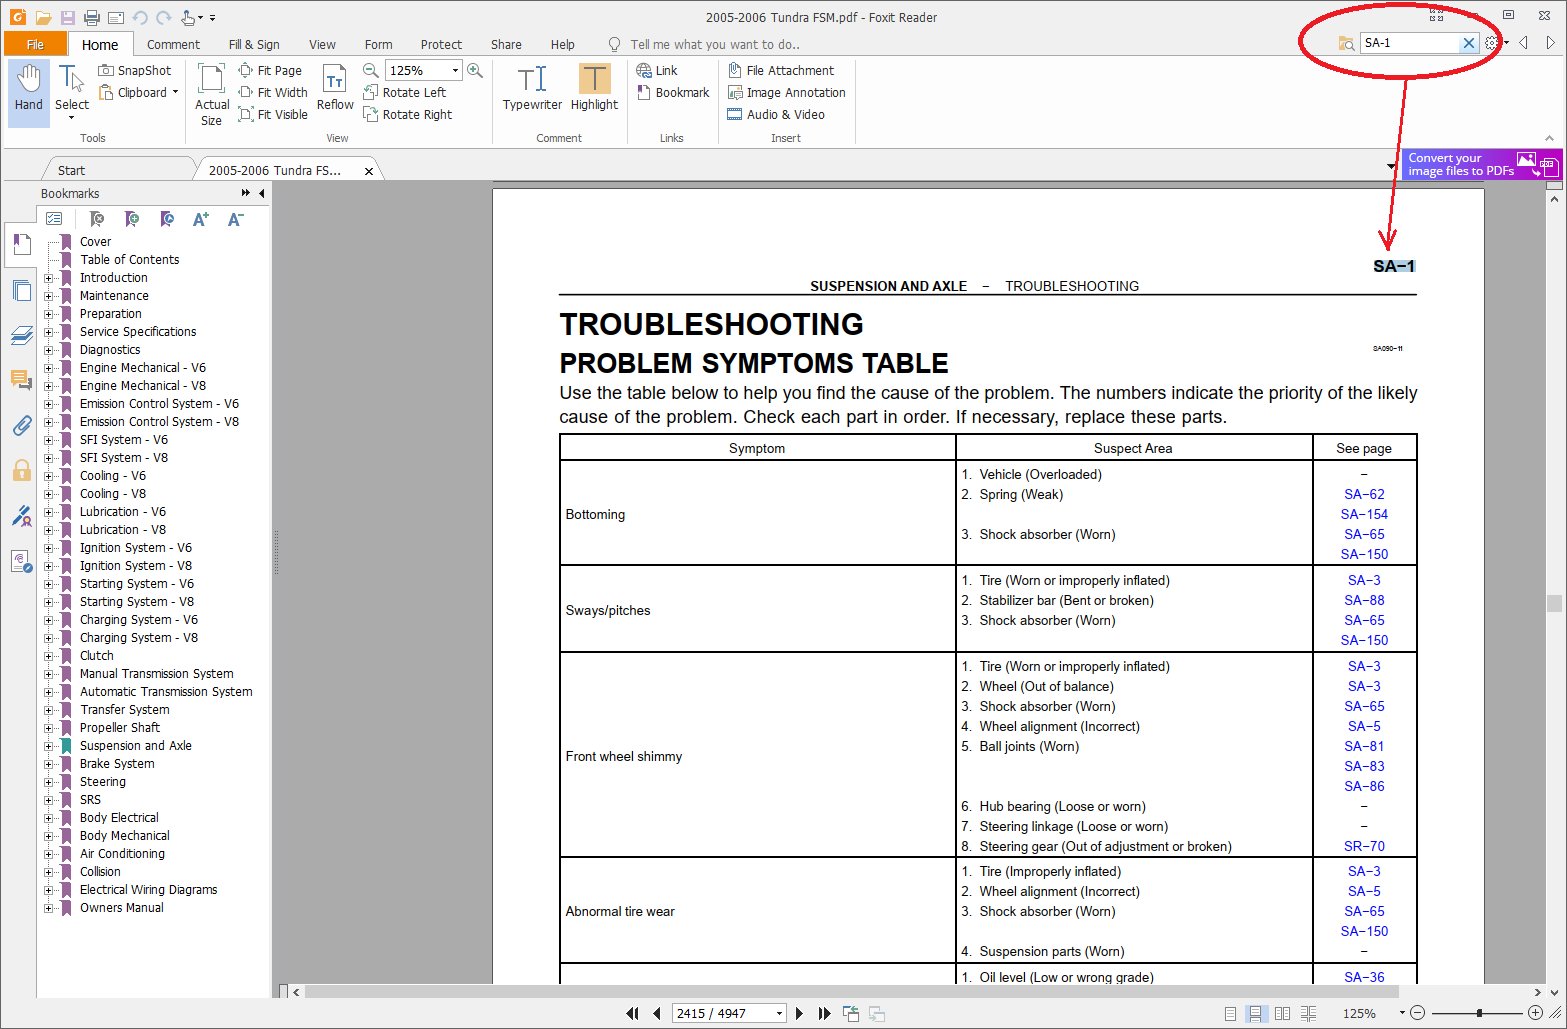
Task: Open the Digital Signatures panel
Action: click(x=21, y=516)
